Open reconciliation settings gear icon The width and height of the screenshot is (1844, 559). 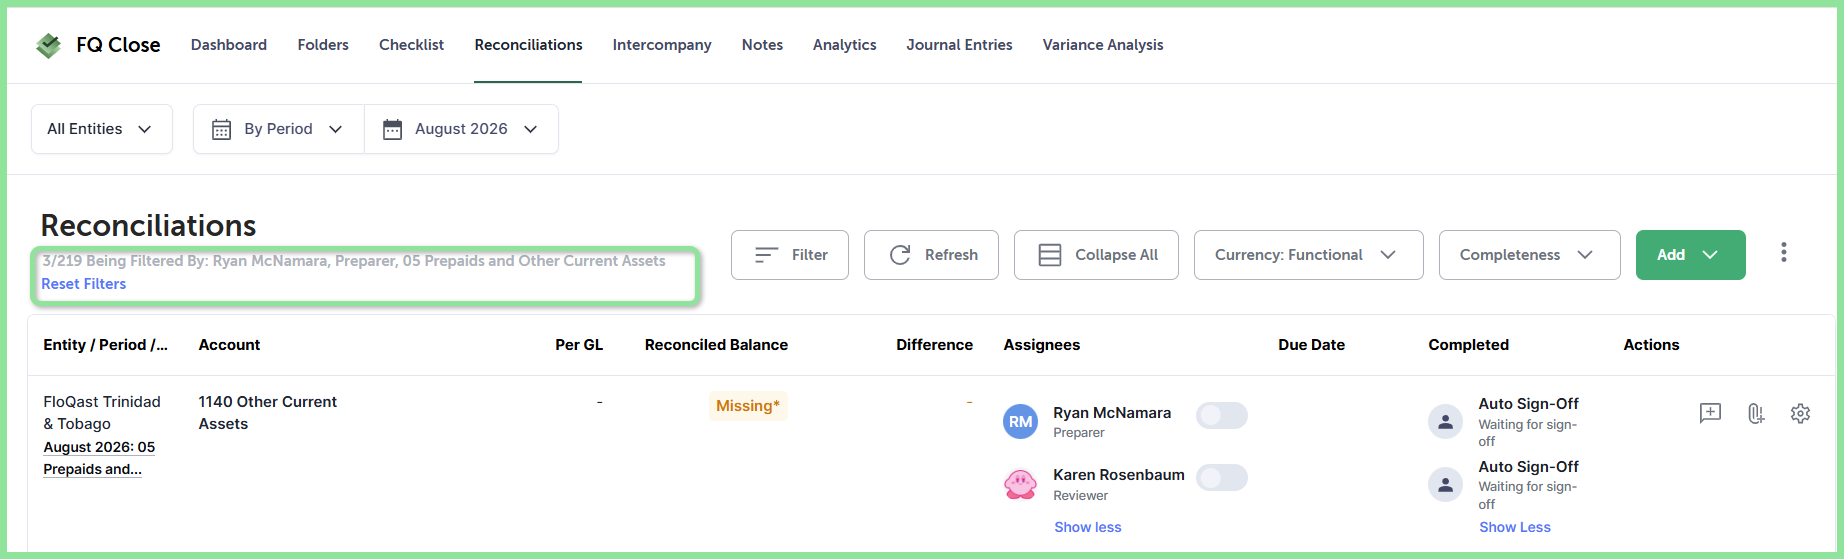click(x=1800, y=413)
